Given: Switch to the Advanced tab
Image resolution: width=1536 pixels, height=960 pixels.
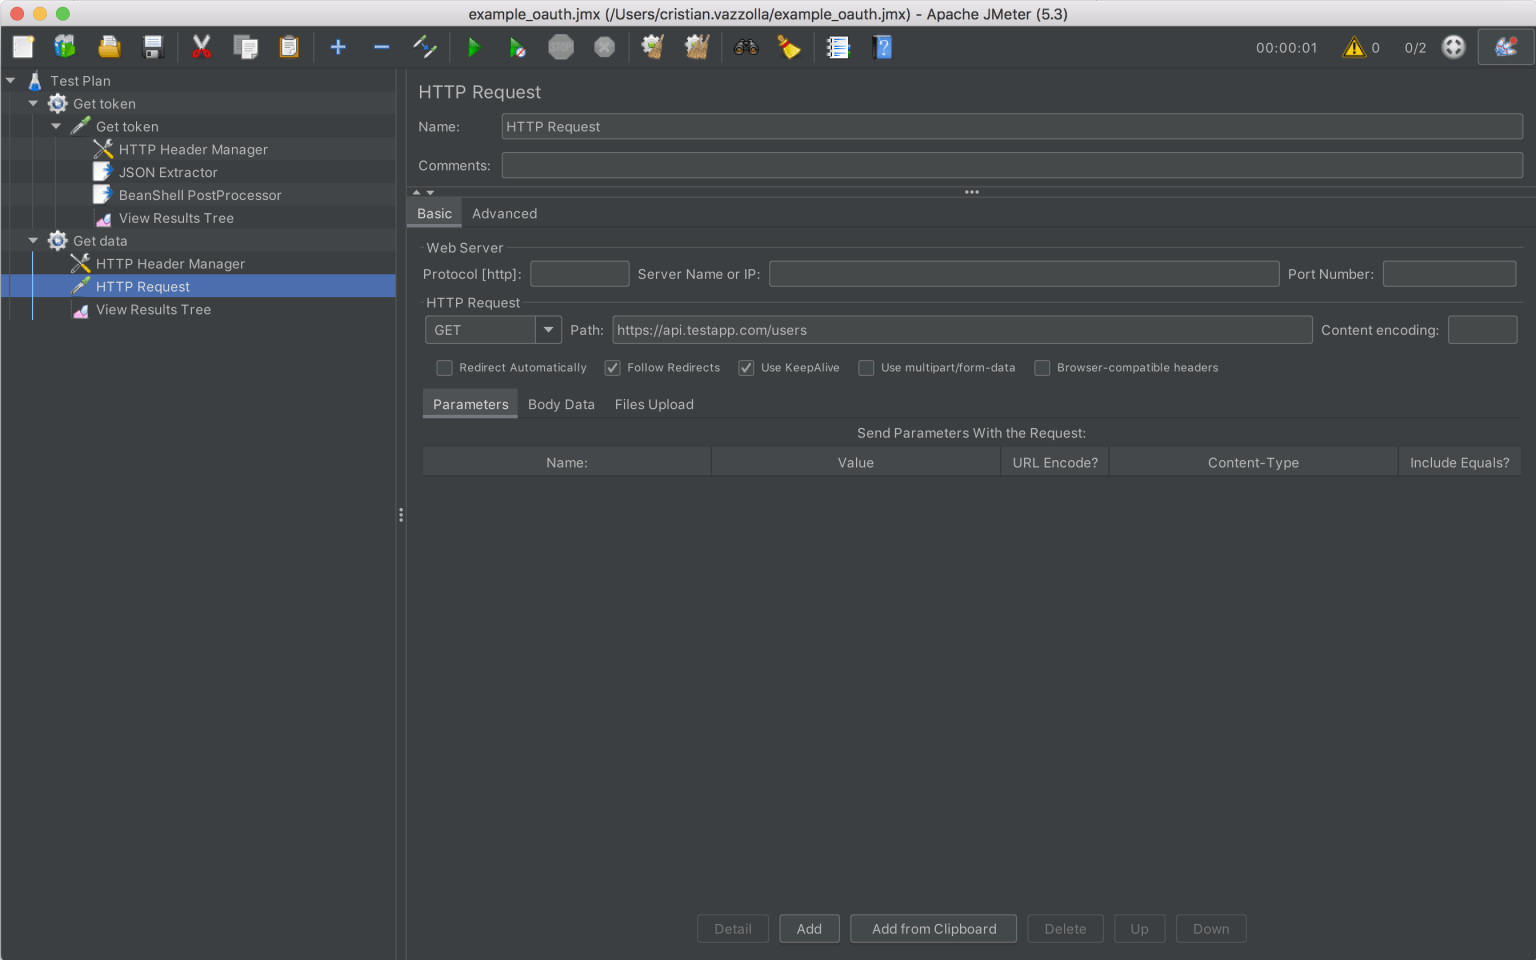Looking at the screenshot, I should (504, 213).
